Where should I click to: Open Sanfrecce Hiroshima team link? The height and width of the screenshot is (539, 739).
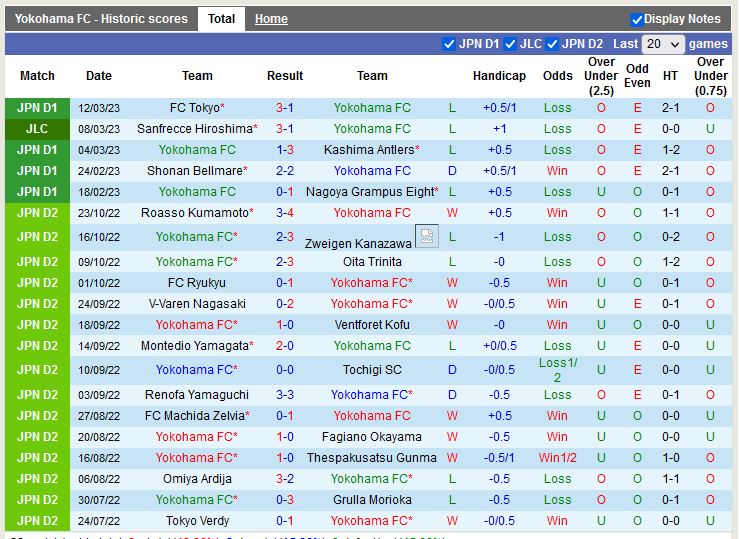tap(197, 129)
